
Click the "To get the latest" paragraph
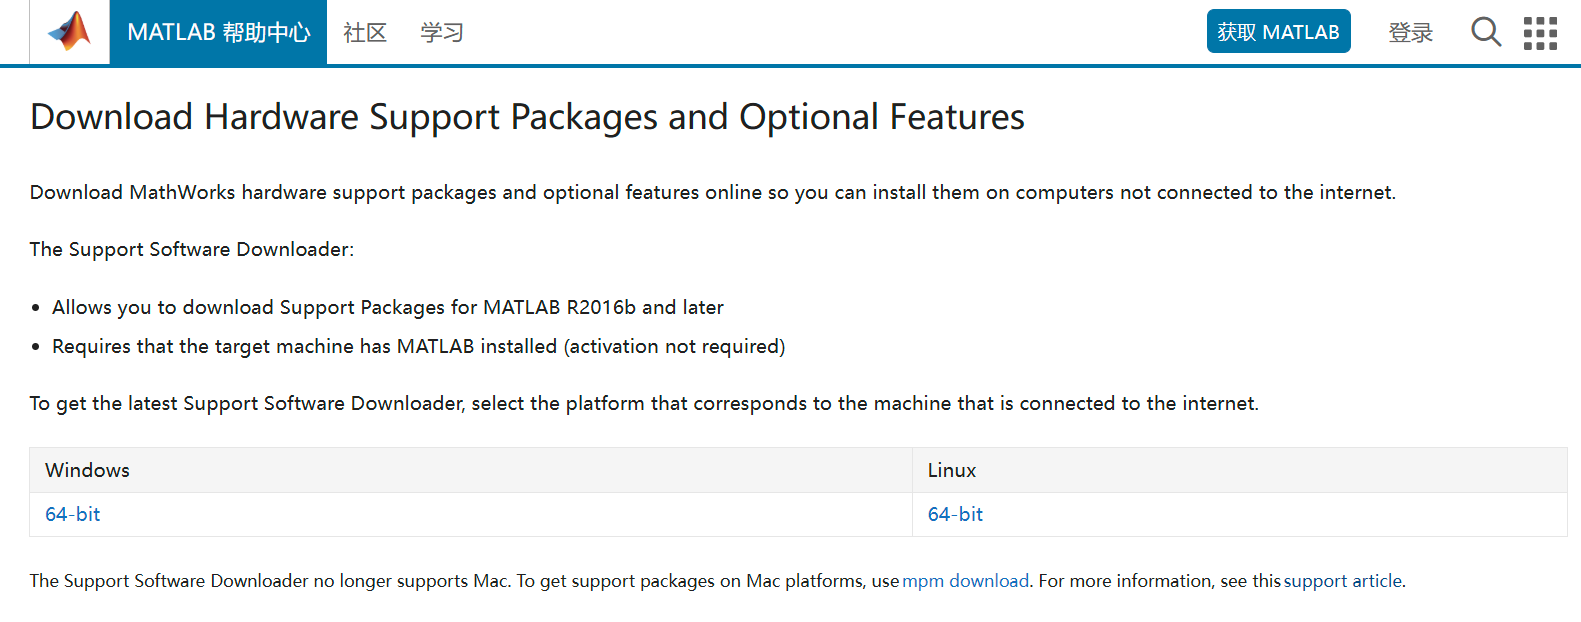tap(644, 403)
